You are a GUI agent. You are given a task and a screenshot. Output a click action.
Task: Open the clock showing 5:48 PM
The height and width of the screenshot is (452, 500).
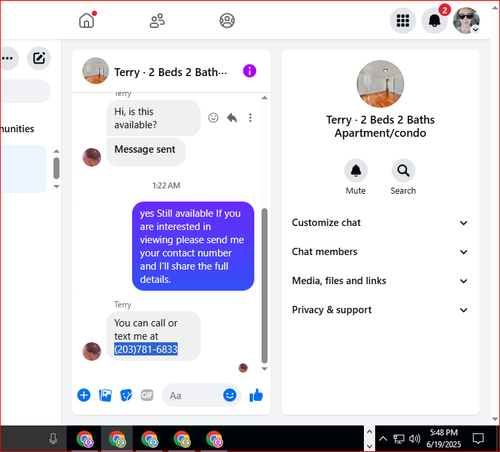[444, 438]
